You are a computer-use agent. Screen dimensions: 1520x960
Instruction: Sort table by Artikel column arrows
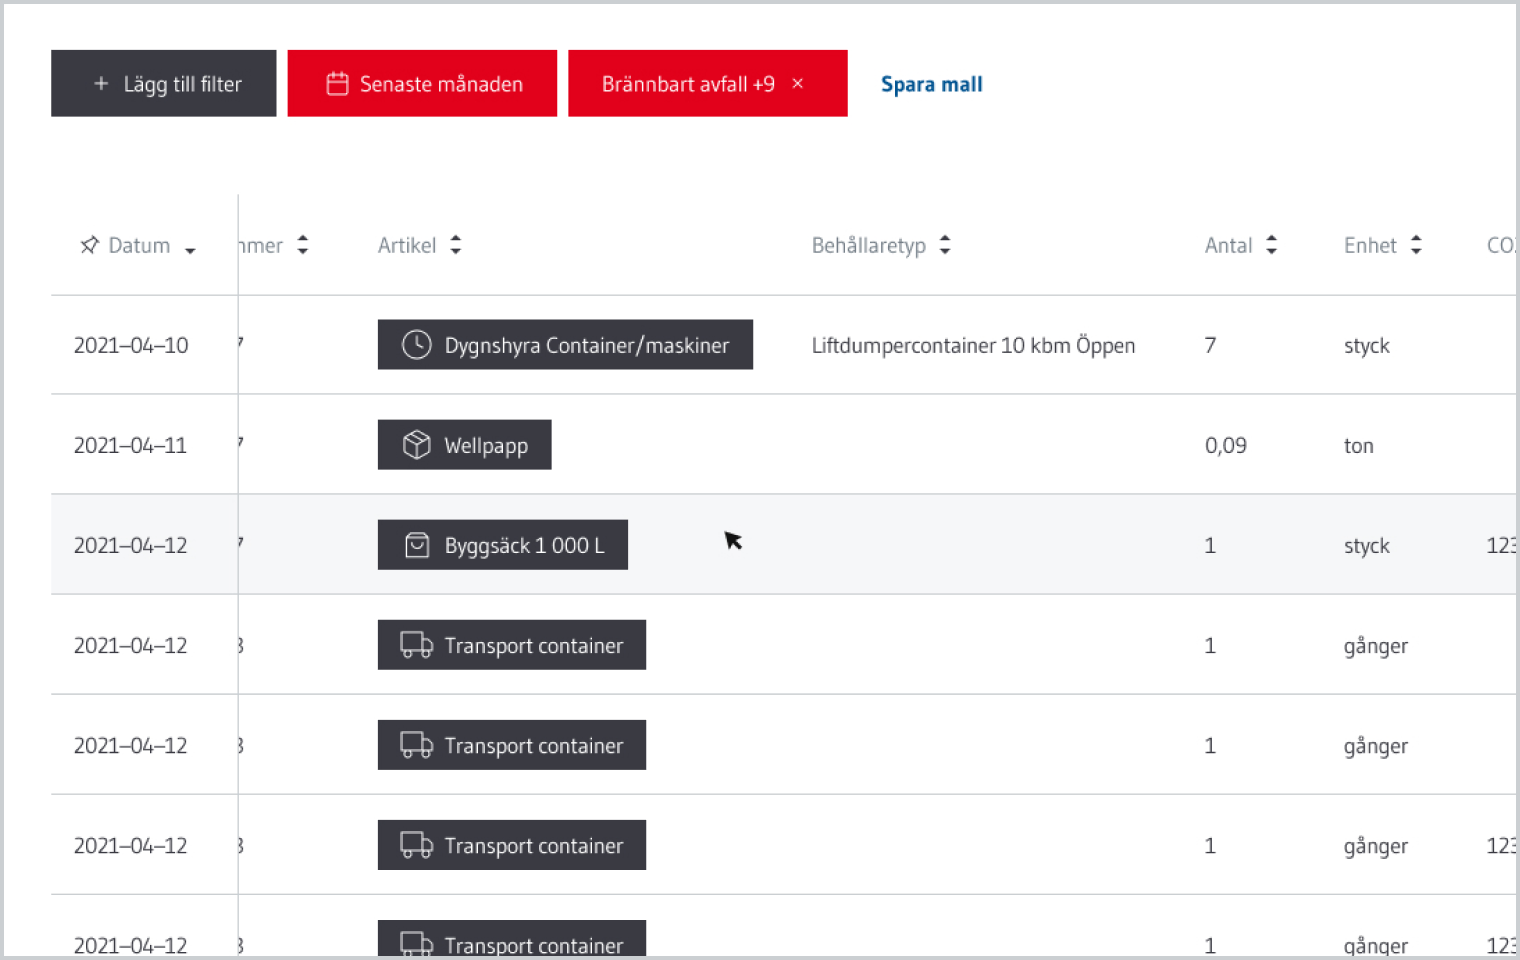point(456,245)
